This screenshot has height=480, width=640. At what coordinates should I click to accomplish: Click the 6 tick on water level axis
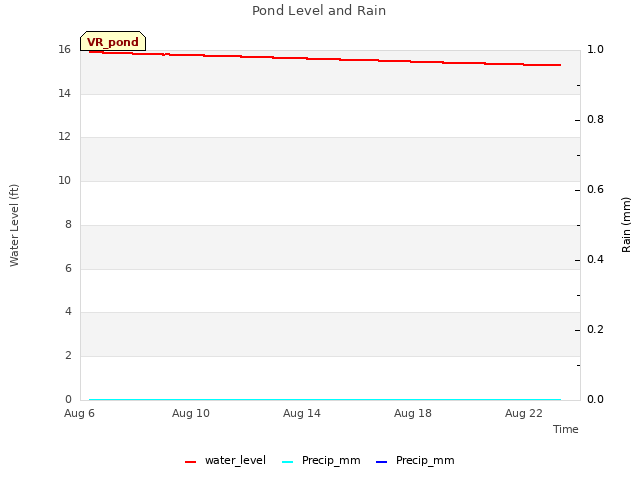pyautogui.click(x=68, y=268)
